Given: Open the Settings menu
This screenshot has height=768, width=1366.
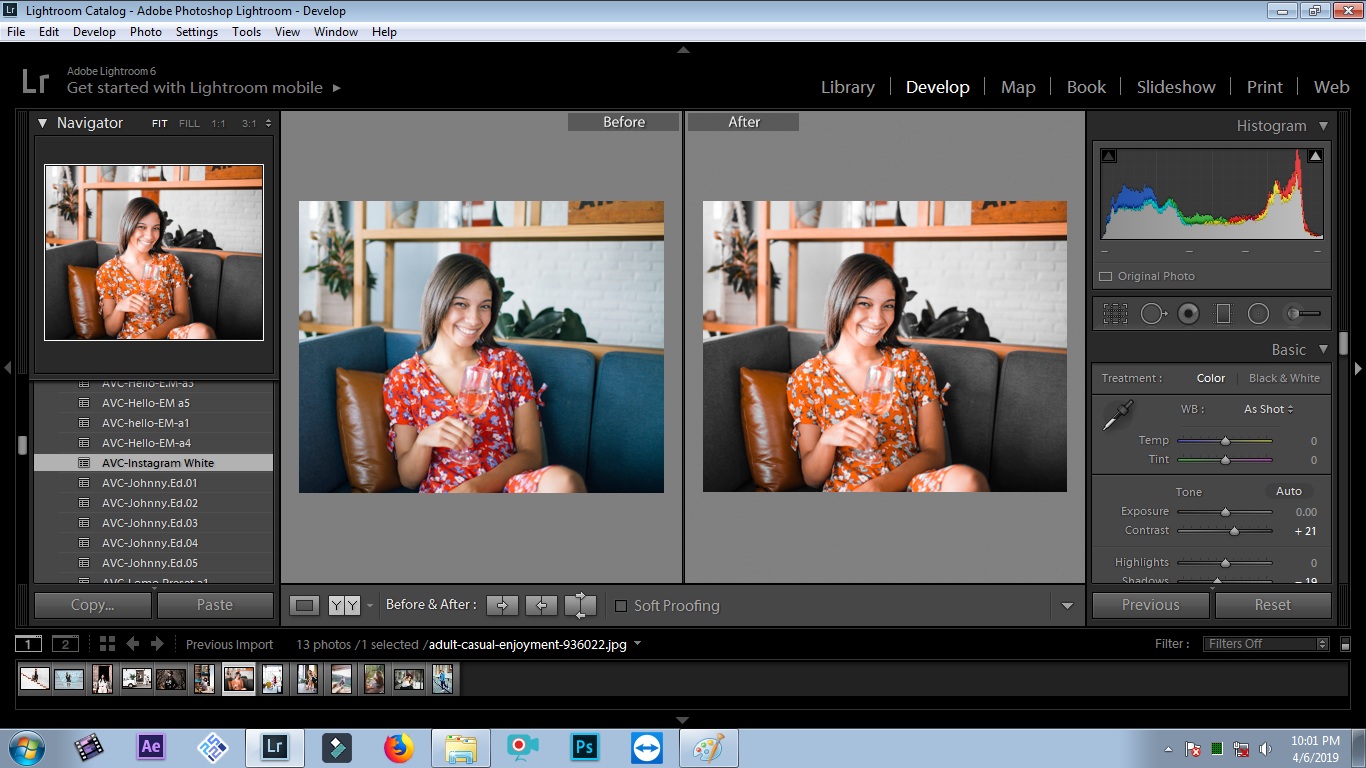Looking at the screenshot, I should (x=197, y=32).
